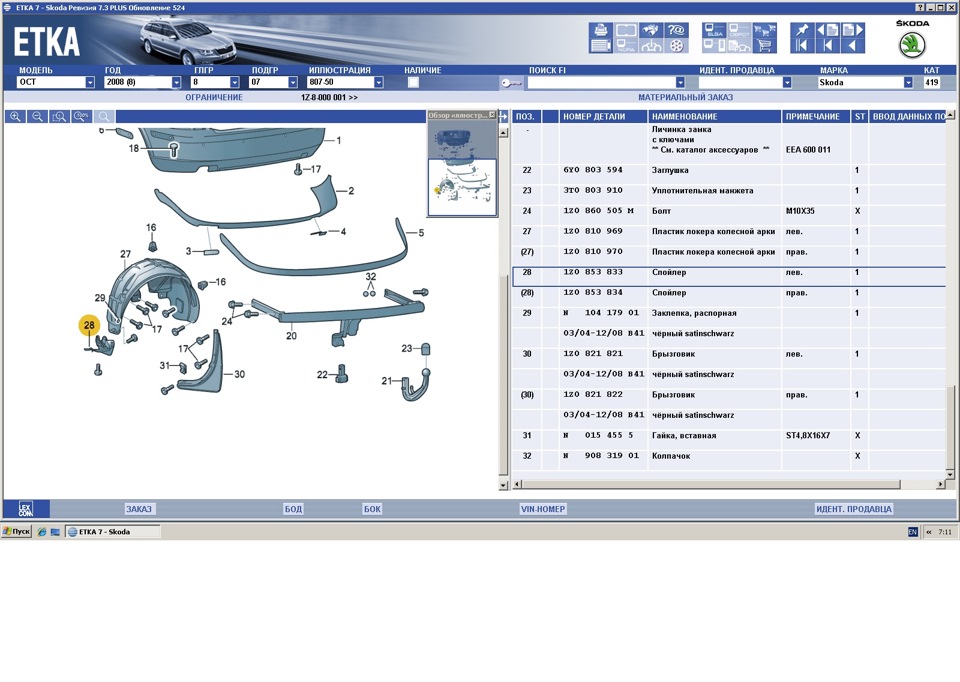Screen dimensions: 960x682
Task: Click the vehicle information car icon
Action: click(x=651, y=45)
